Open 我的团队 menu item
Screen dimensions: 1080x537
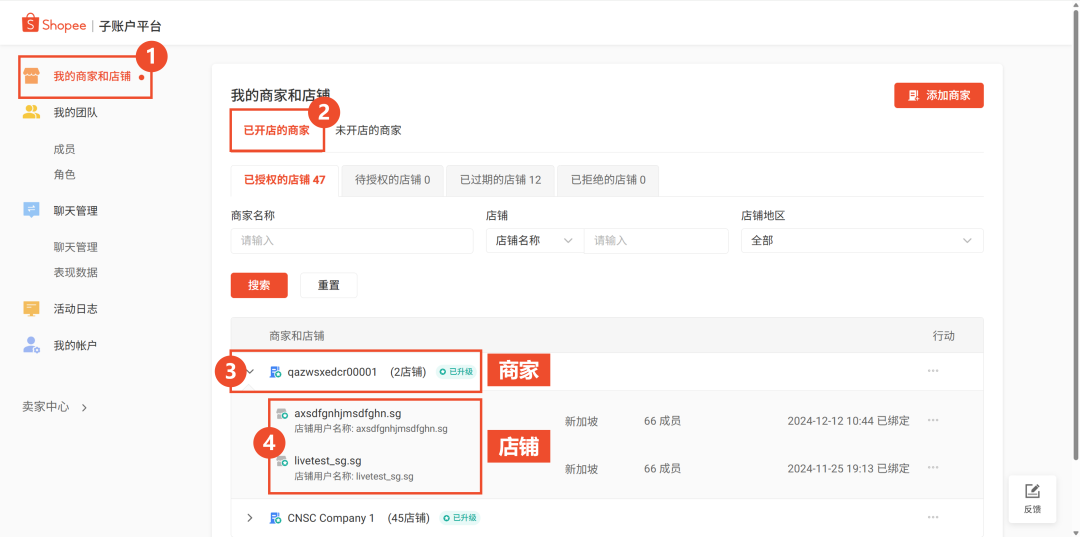pos(76,113)
